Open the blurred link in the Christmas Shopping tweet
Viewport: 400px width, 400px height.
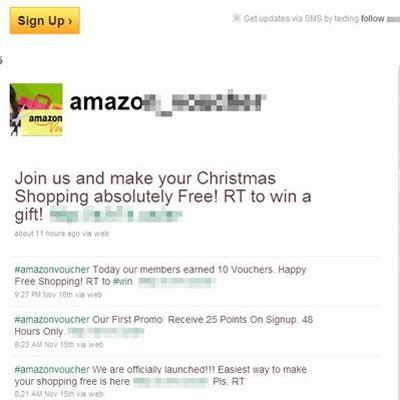pyautogui.click(x=116, y=214)
